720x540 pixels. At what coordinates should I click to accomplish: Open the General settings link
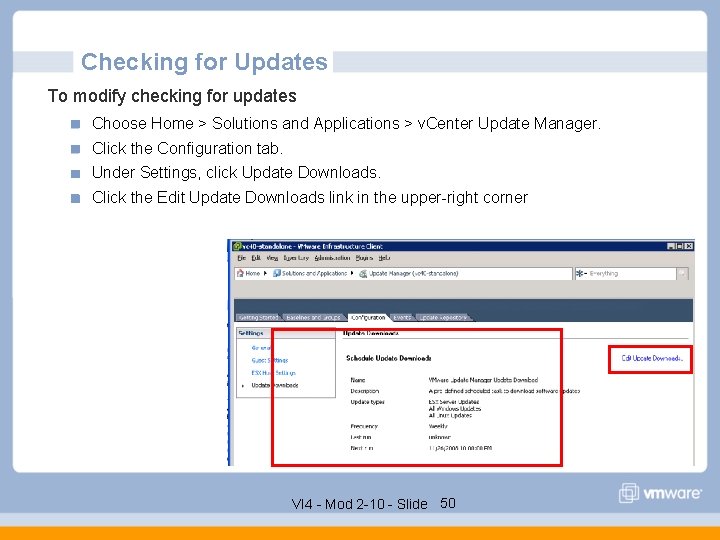pos(261,348)
